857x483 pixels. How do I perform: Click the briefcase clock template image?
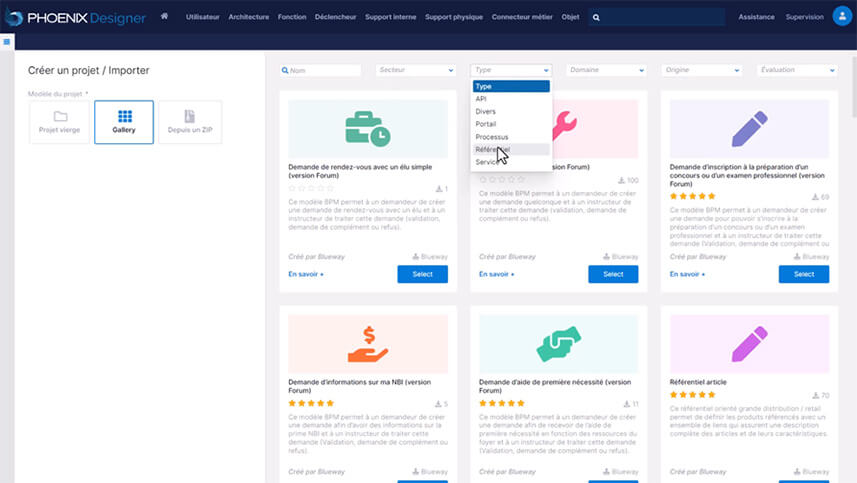click(x=367, y=128)
